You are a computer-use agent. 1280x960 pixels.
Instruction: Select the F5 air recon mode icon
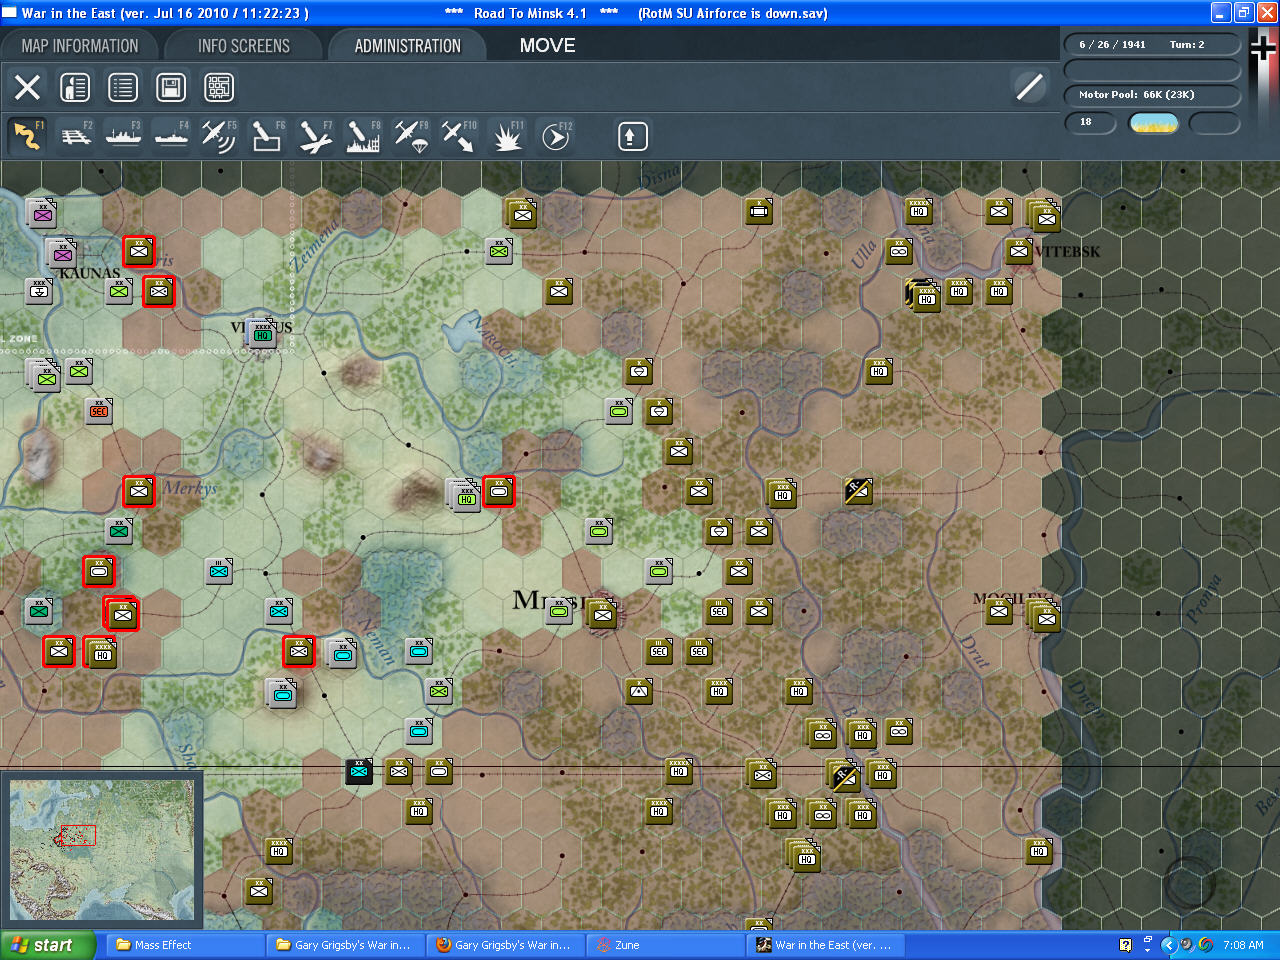point(219,136)
